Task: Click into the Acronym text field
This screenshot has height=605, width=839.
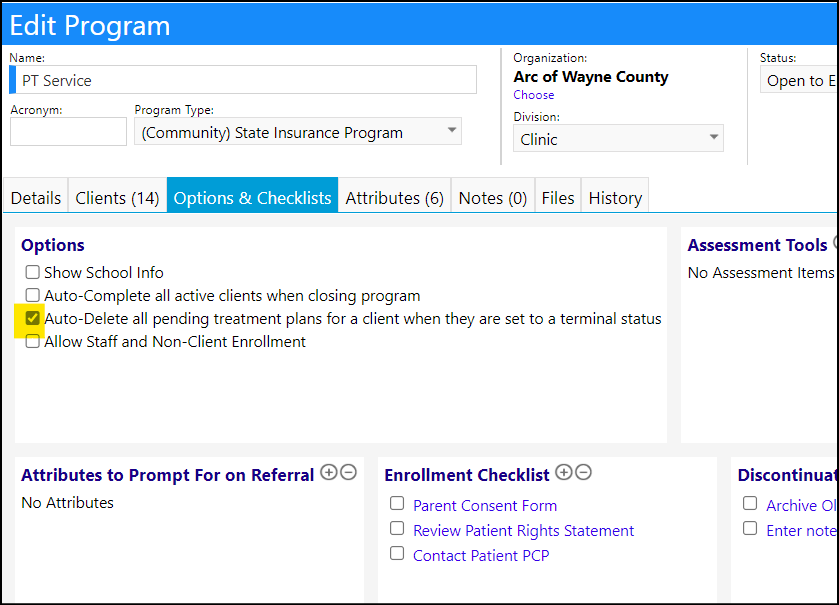Action: point(68,132)
